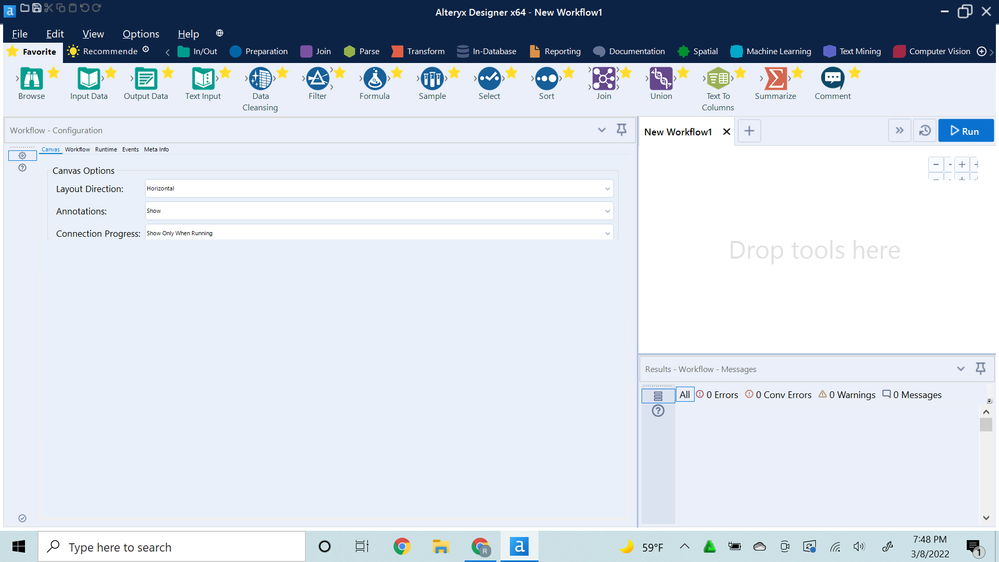The width and height of the screenshot is (999, 562).
Task: Add a new workflow tab with plus
Action: (749, 131)
